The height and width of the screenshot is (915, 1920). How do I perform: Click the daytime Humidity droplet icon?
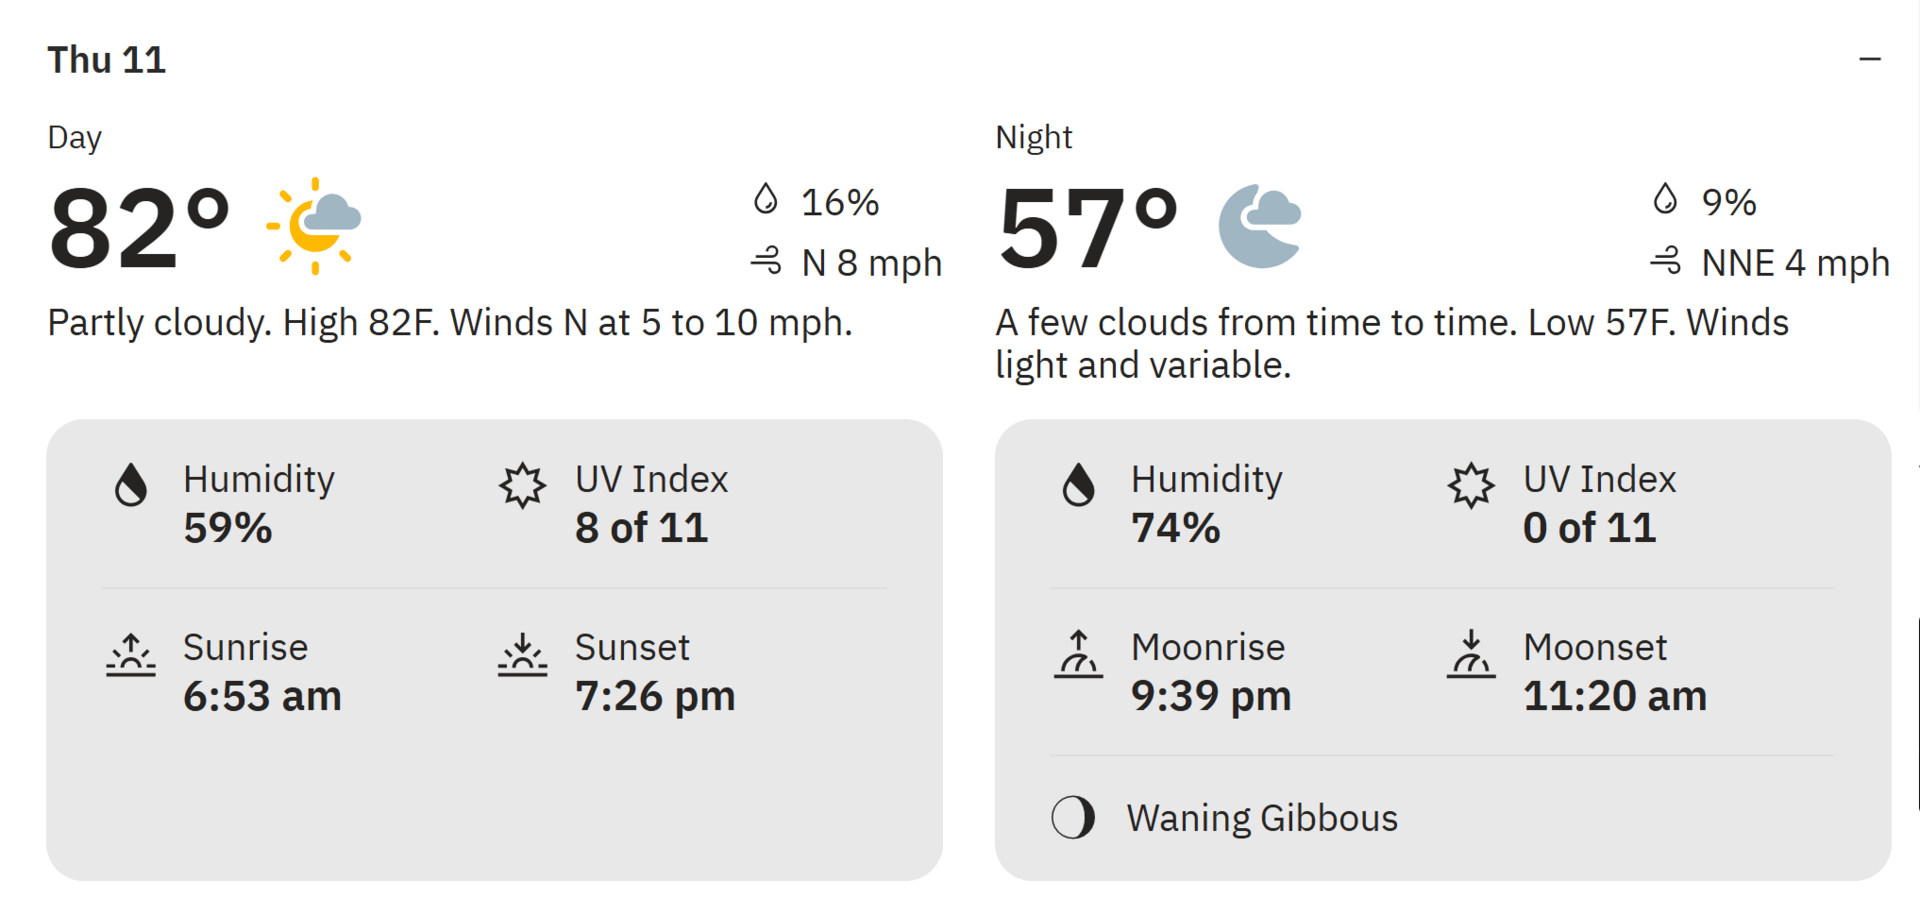(x=131, y=485)
